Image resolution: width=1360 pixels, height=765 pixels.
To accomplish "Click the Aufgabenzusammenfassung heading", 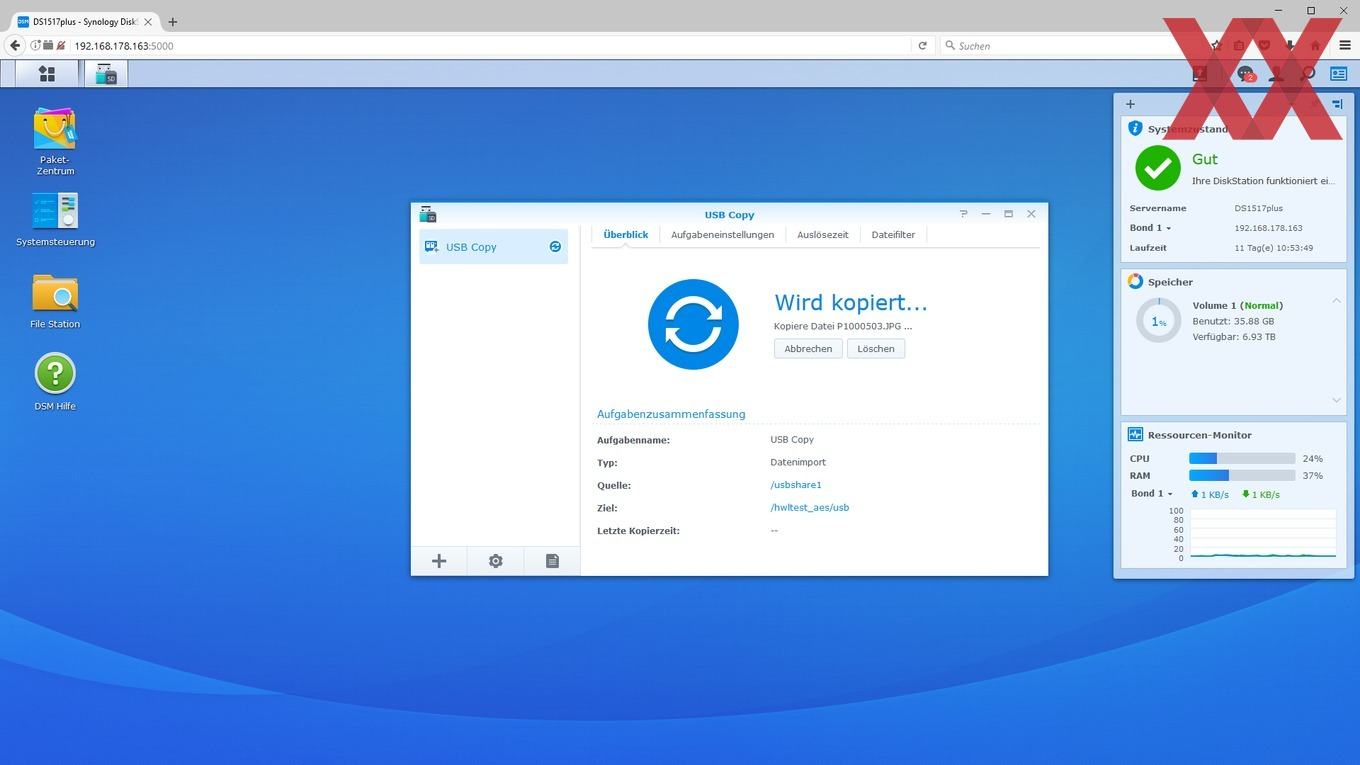I will tap(671, 414).
